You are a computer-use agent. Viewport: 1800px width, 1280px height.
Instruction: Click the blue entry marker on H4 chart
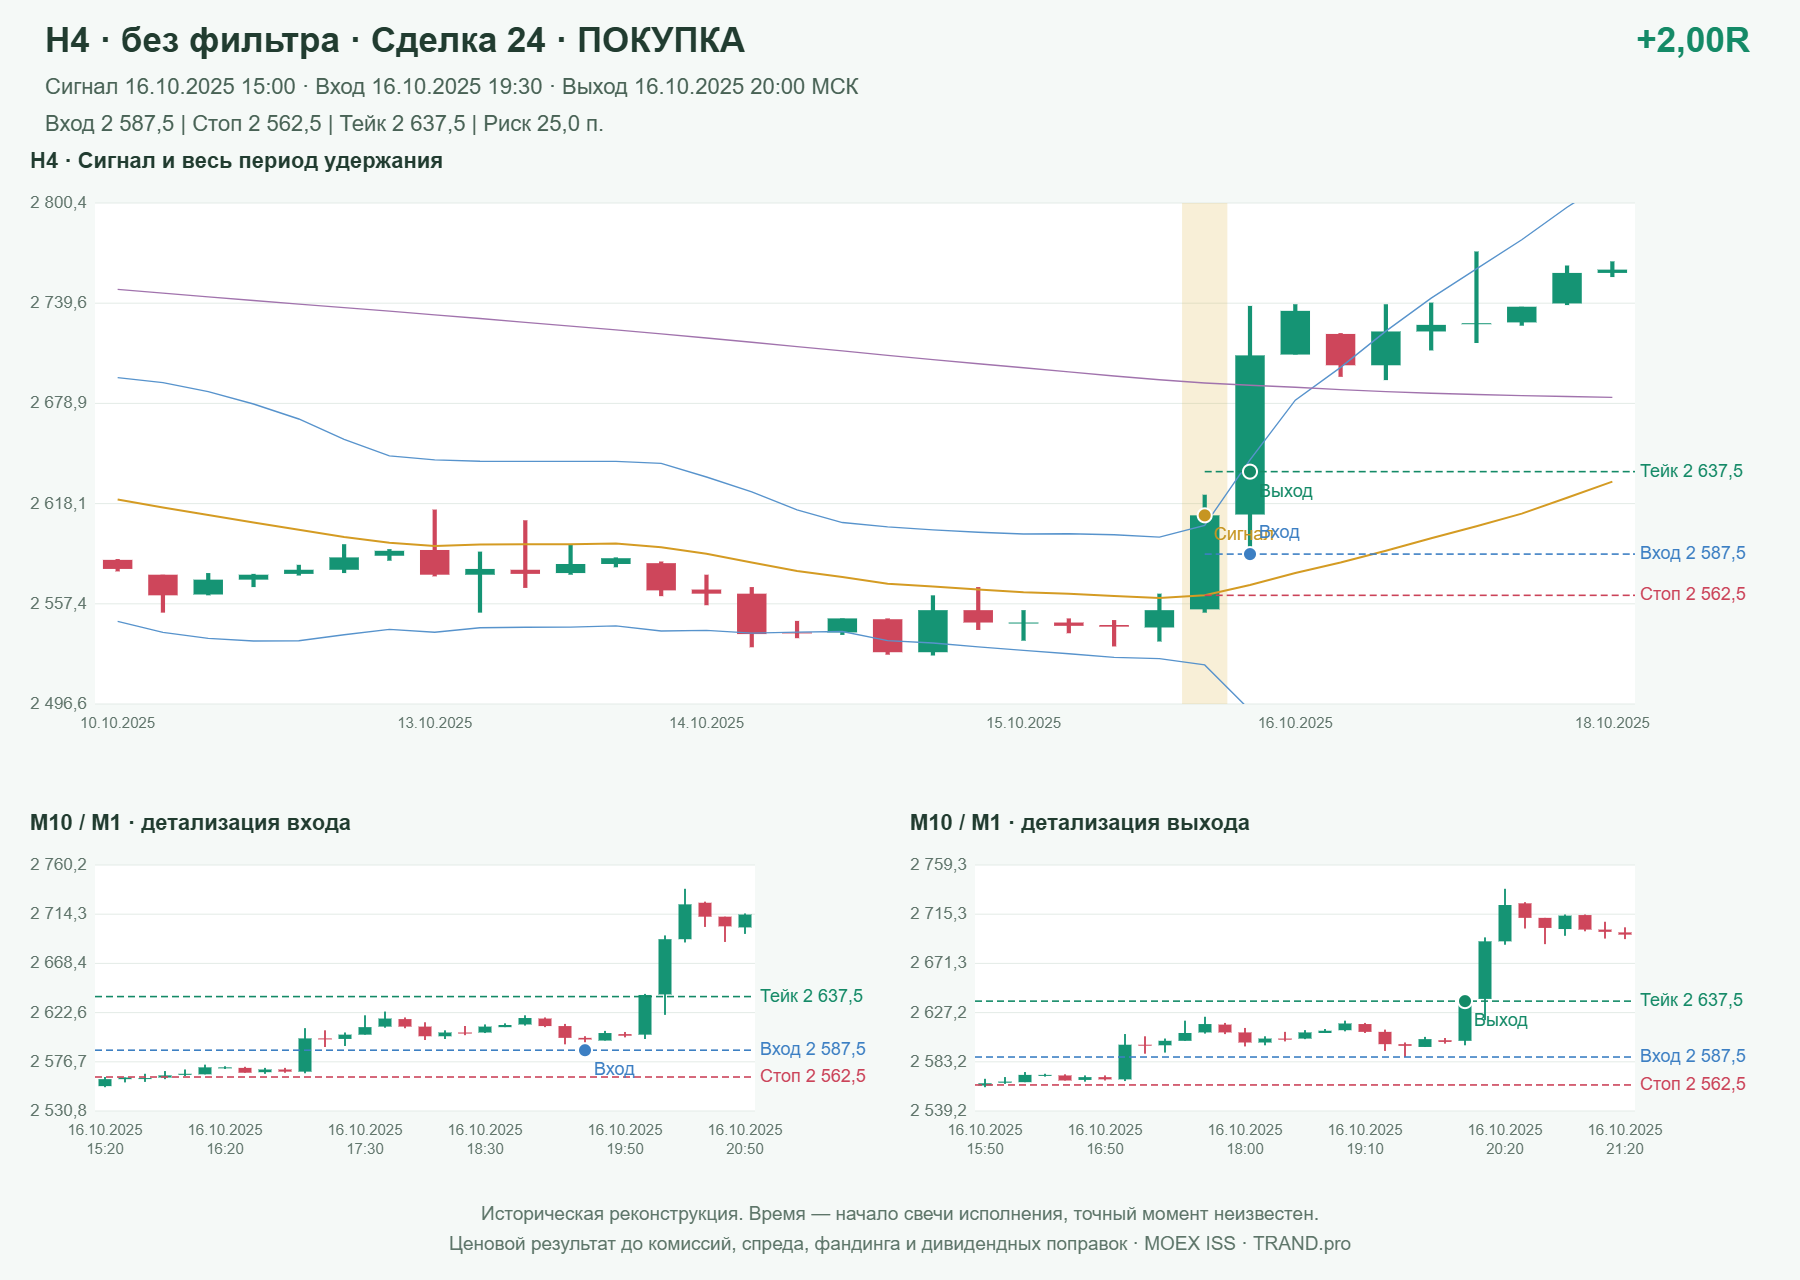(x=1250, y=554)
